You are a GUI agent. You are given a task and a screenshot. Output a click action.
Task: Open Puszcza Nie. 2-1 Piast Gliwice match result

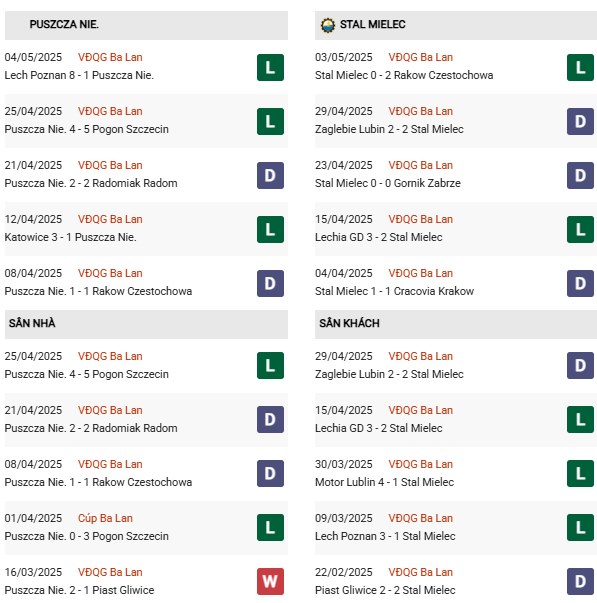coord(79,590)
